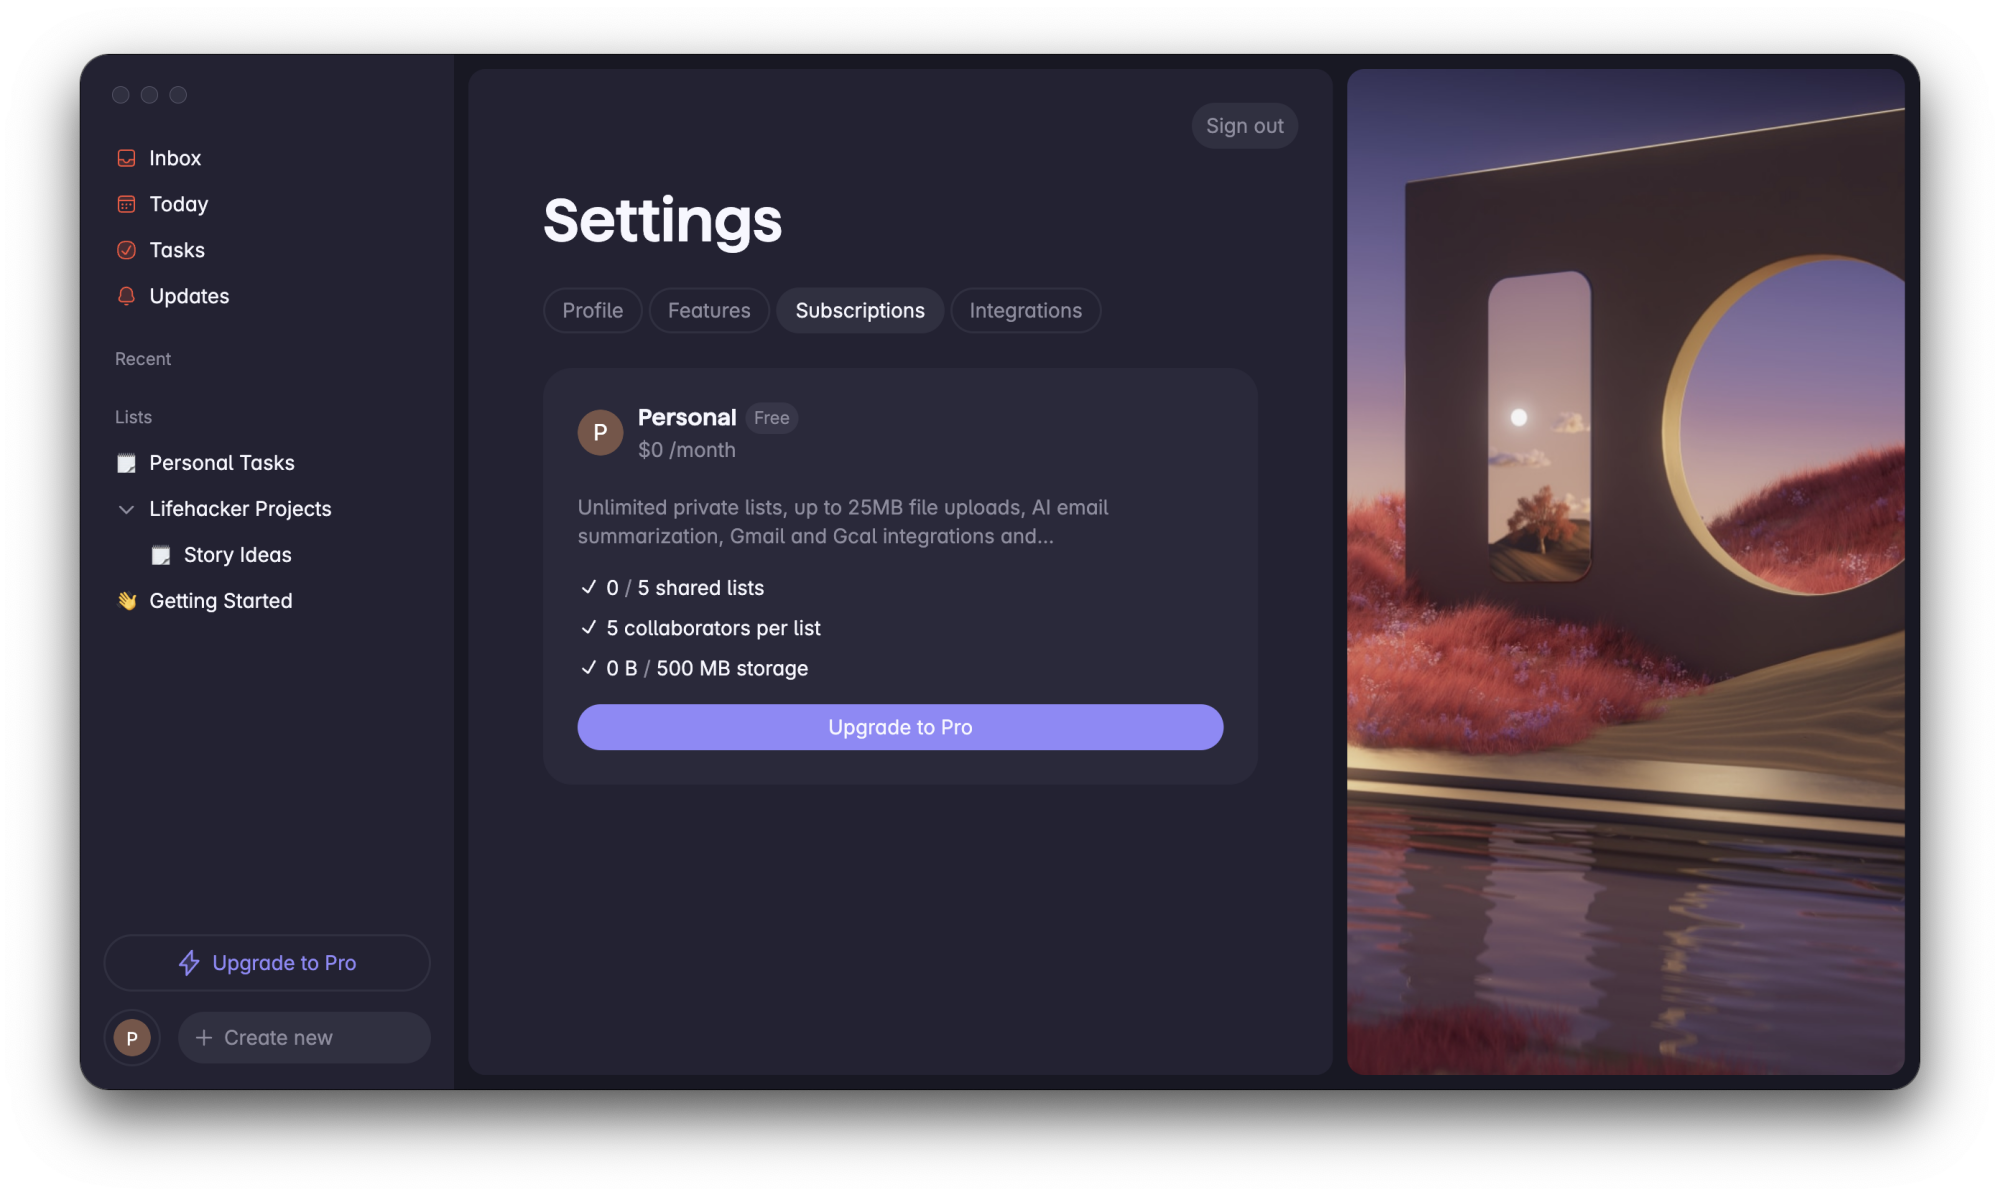Click the Personal Tasks list icon
Screen dimensions: 2000x1195
click(x=125, y=462)
